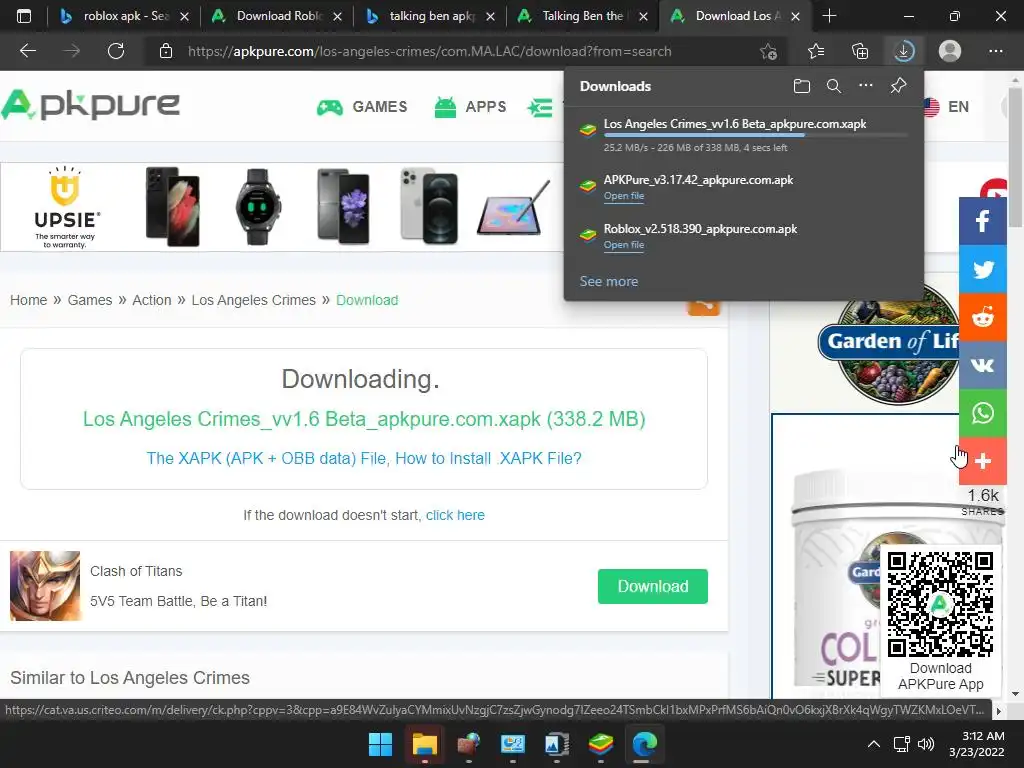Click the Garden of Life ad
This screenshot has height=768, width=1024.
888,343
